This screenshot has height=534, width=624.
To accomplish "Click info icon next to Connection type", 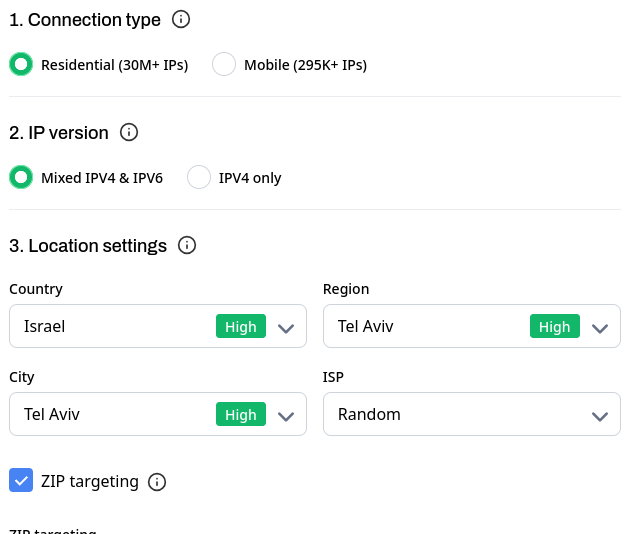I will (181, 19).
